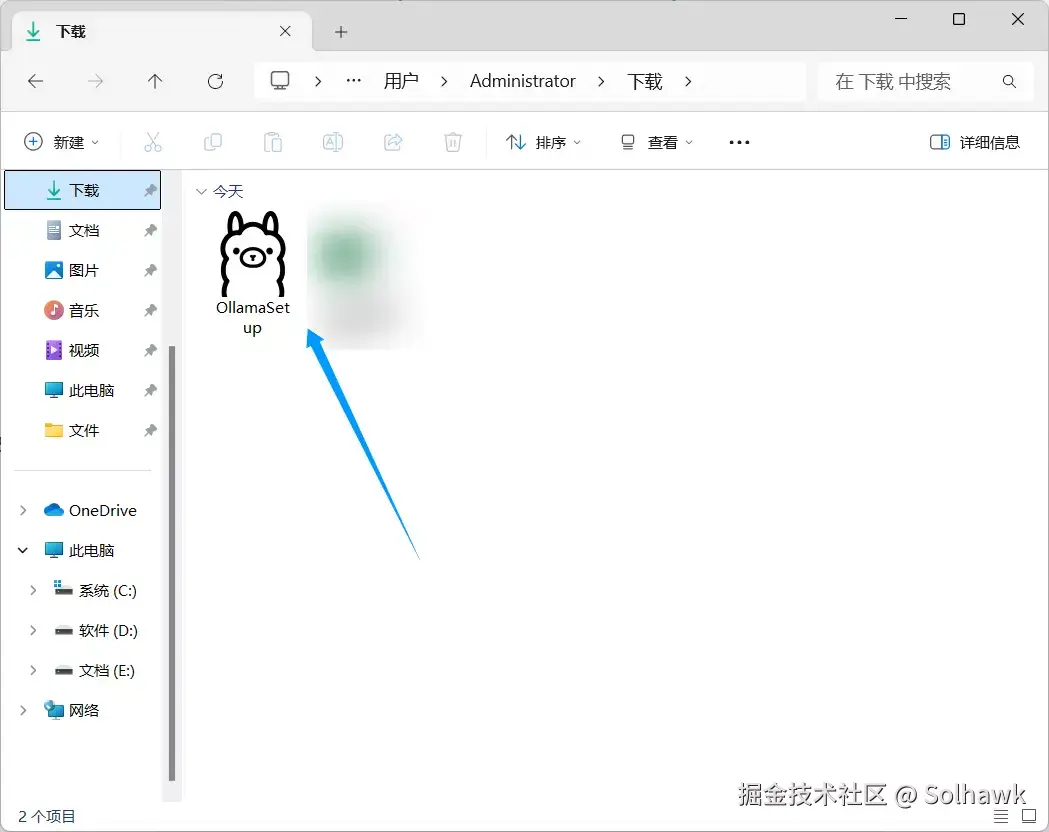Navigate to Administrator in the breadcrumb
1049x832 pixels.
[x=522, y=81]
